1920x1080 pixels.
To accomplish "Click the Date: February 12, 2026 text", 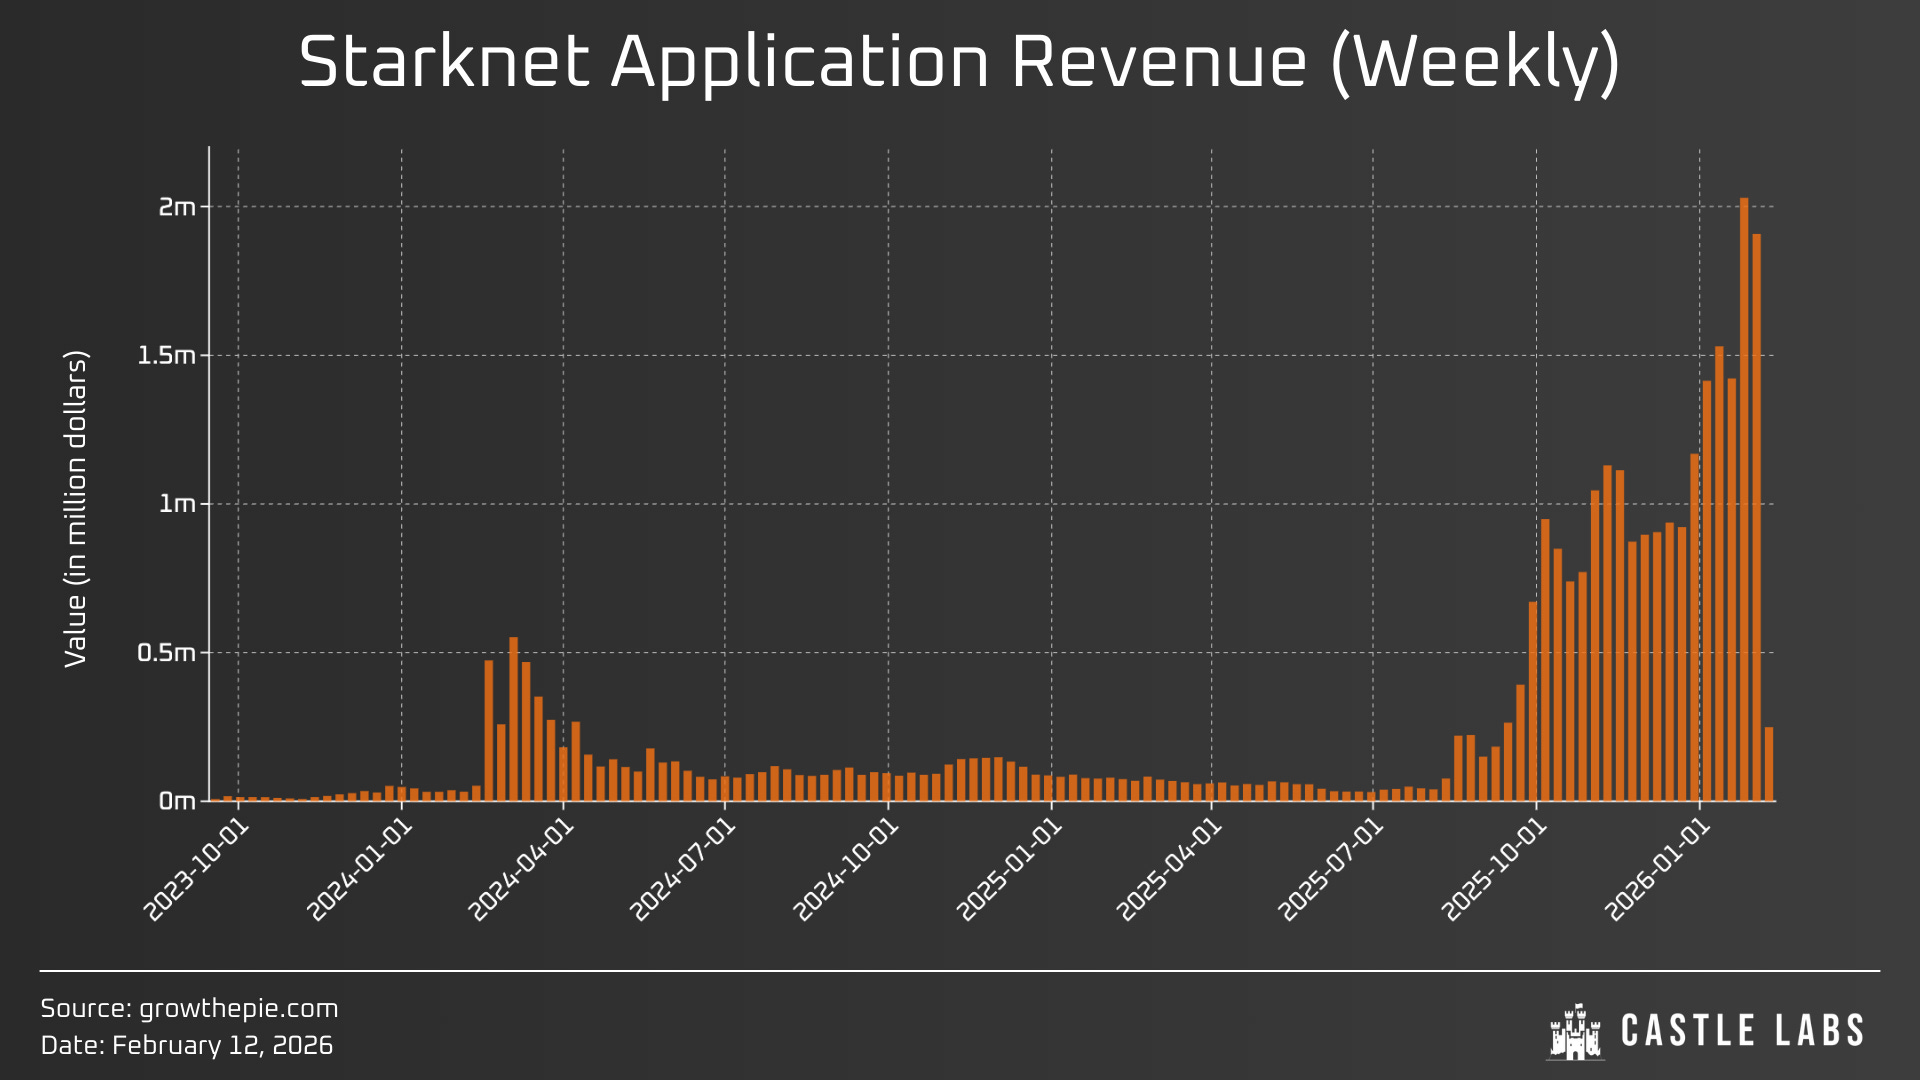I will (186, 1046).
